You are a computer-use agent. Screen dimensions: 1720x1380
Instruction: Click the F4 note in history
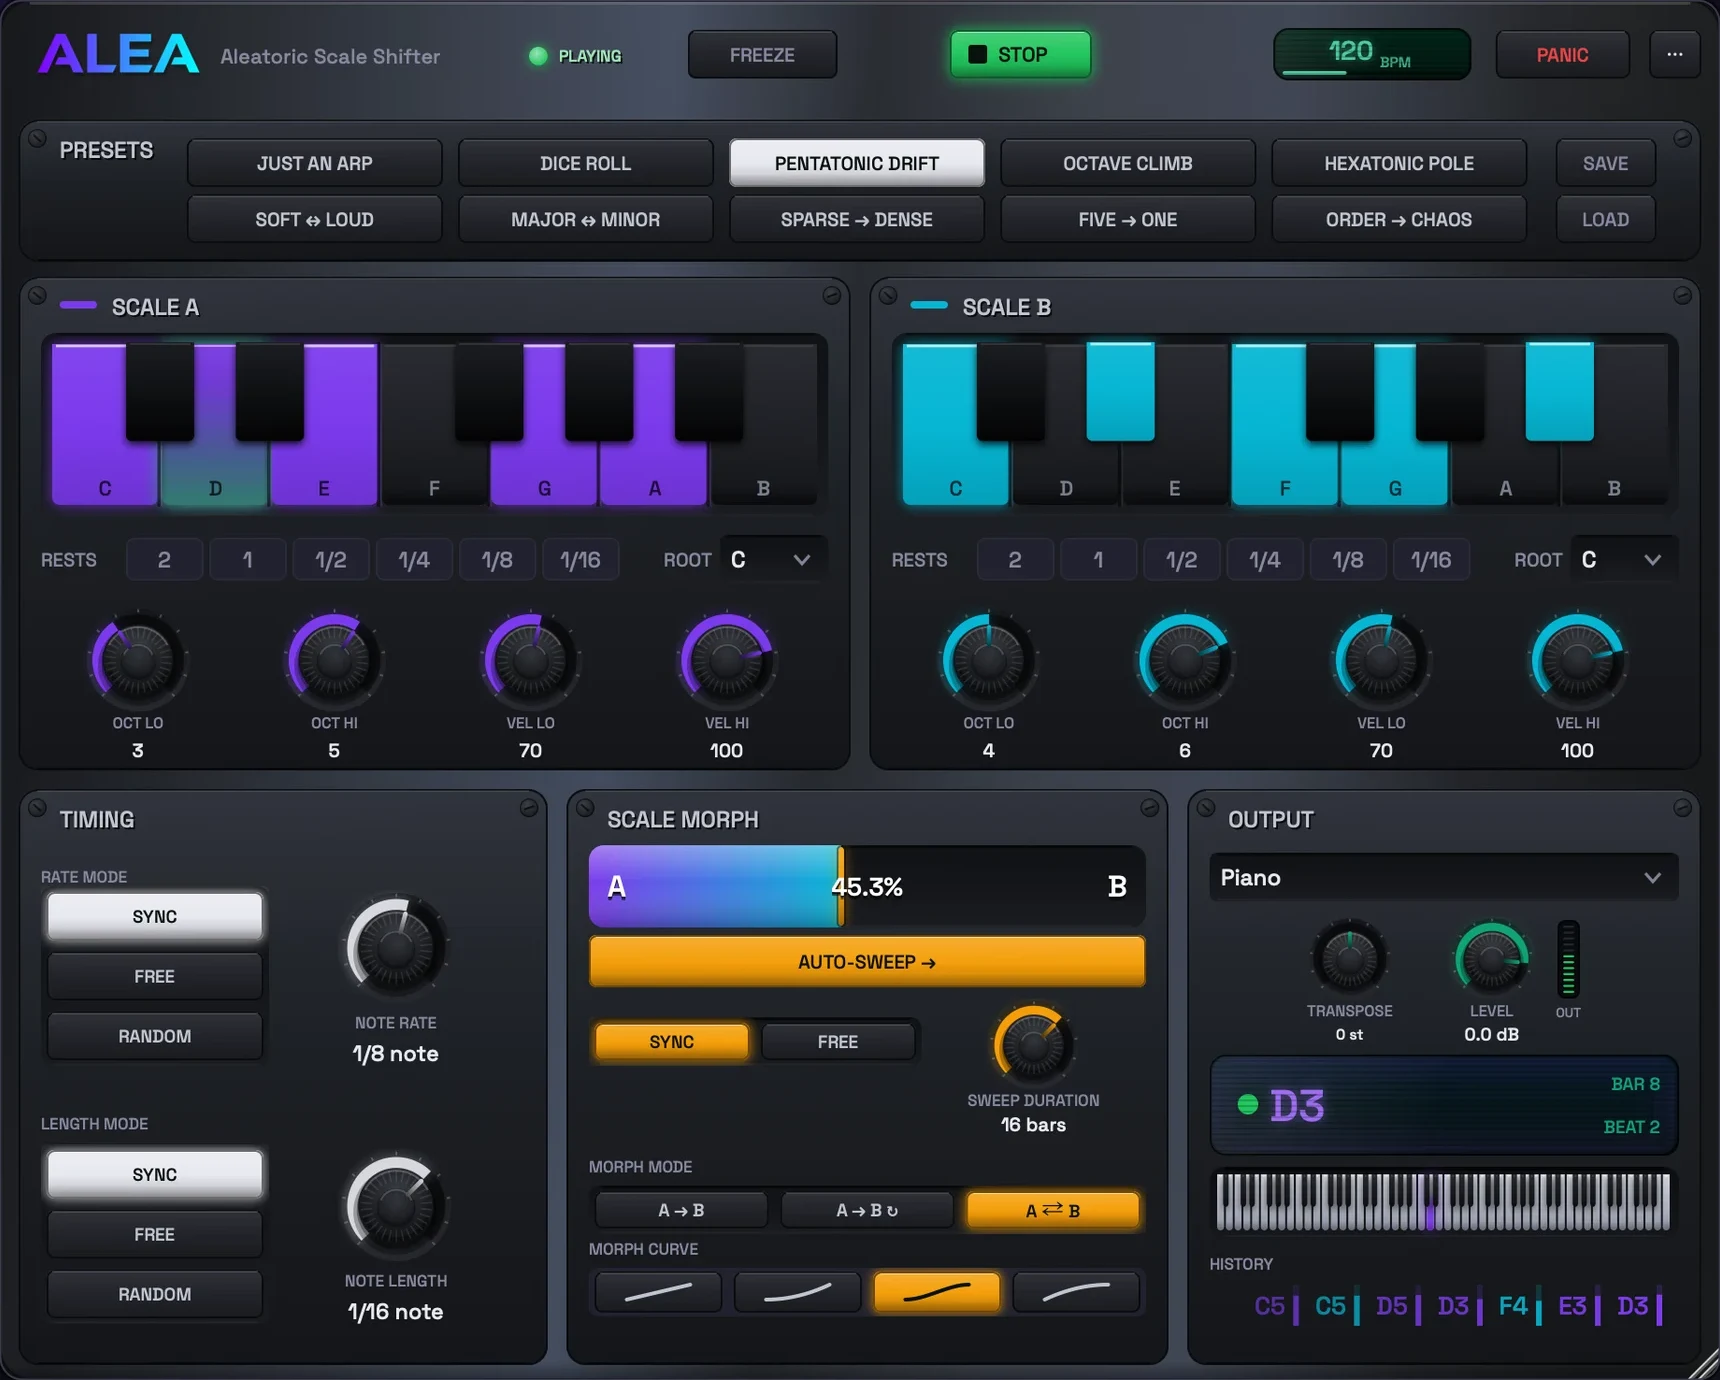coord(1513,1306)
